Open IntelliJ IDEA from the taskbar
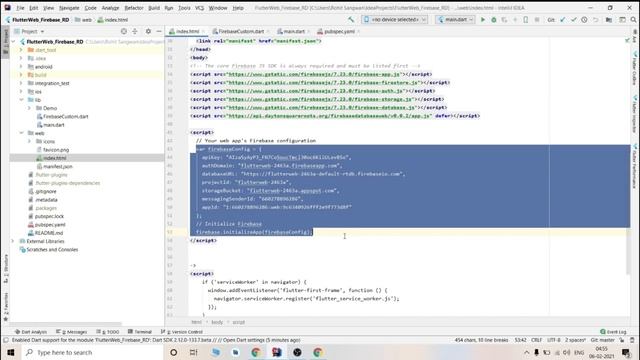Screen dimensions: 640x360 [x=277, y=352]
